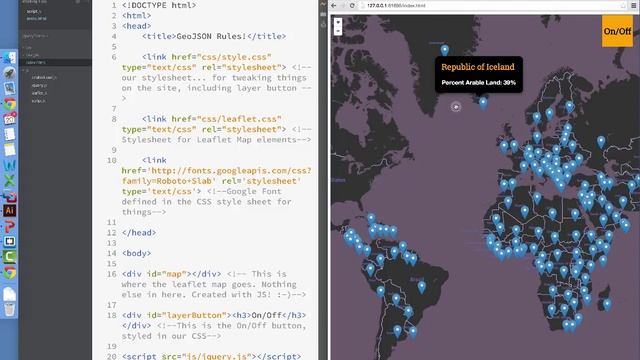
Task: Open Preview app from the dock
Action: pos(9,88)
